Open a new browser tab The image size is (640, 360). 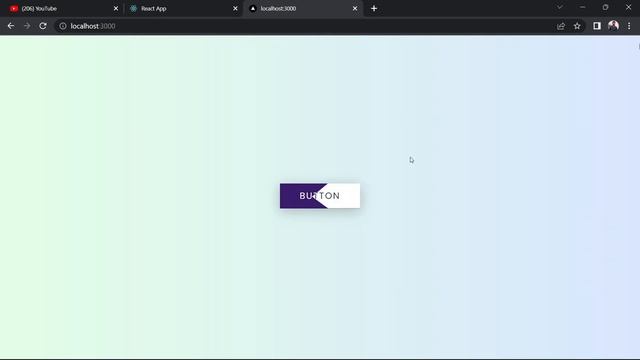tap(374, 9)
